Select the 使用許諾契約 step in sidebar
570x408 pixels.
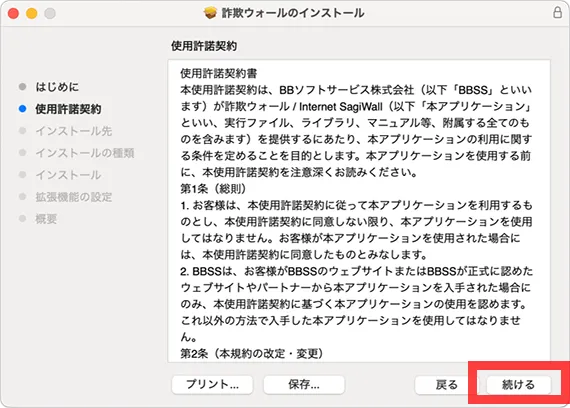[68, 109]
